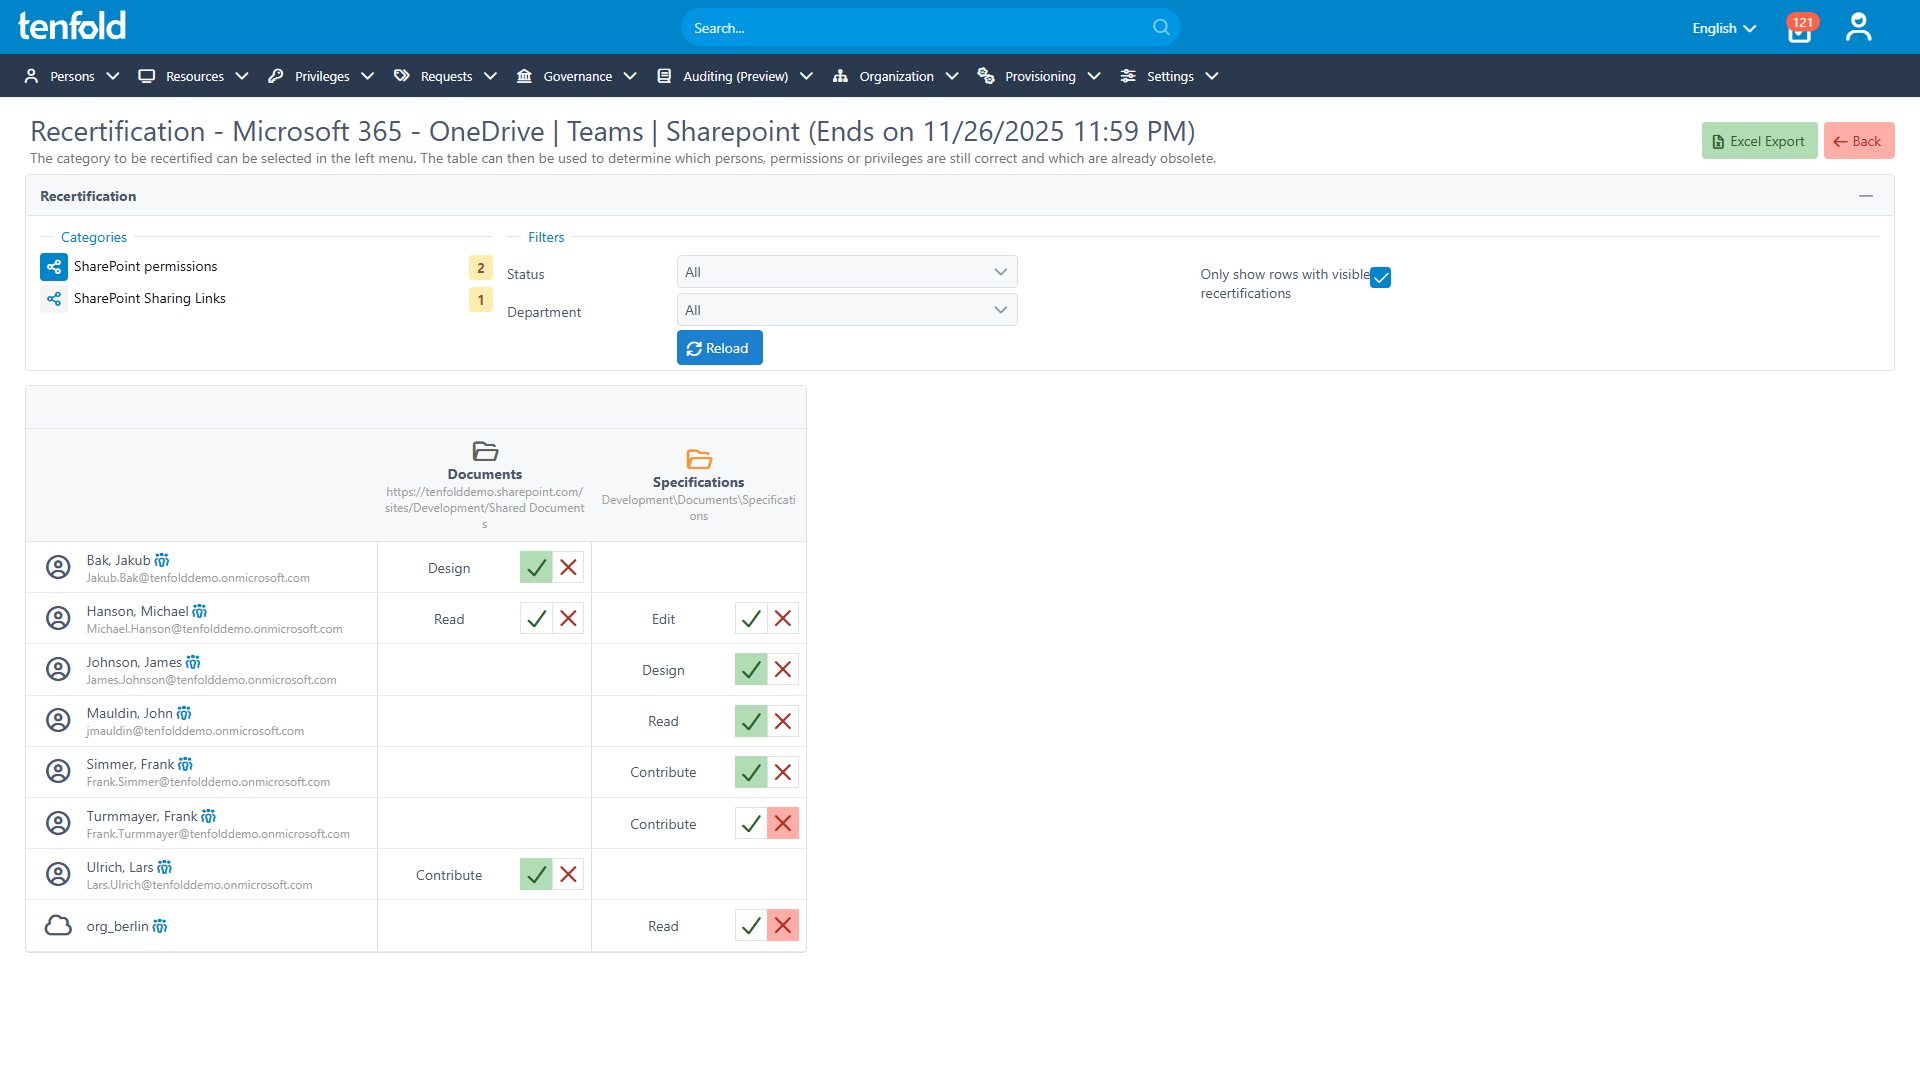Open the global search field magnifier icon
This screenshot has height=1080, width=1920.
1159,27
